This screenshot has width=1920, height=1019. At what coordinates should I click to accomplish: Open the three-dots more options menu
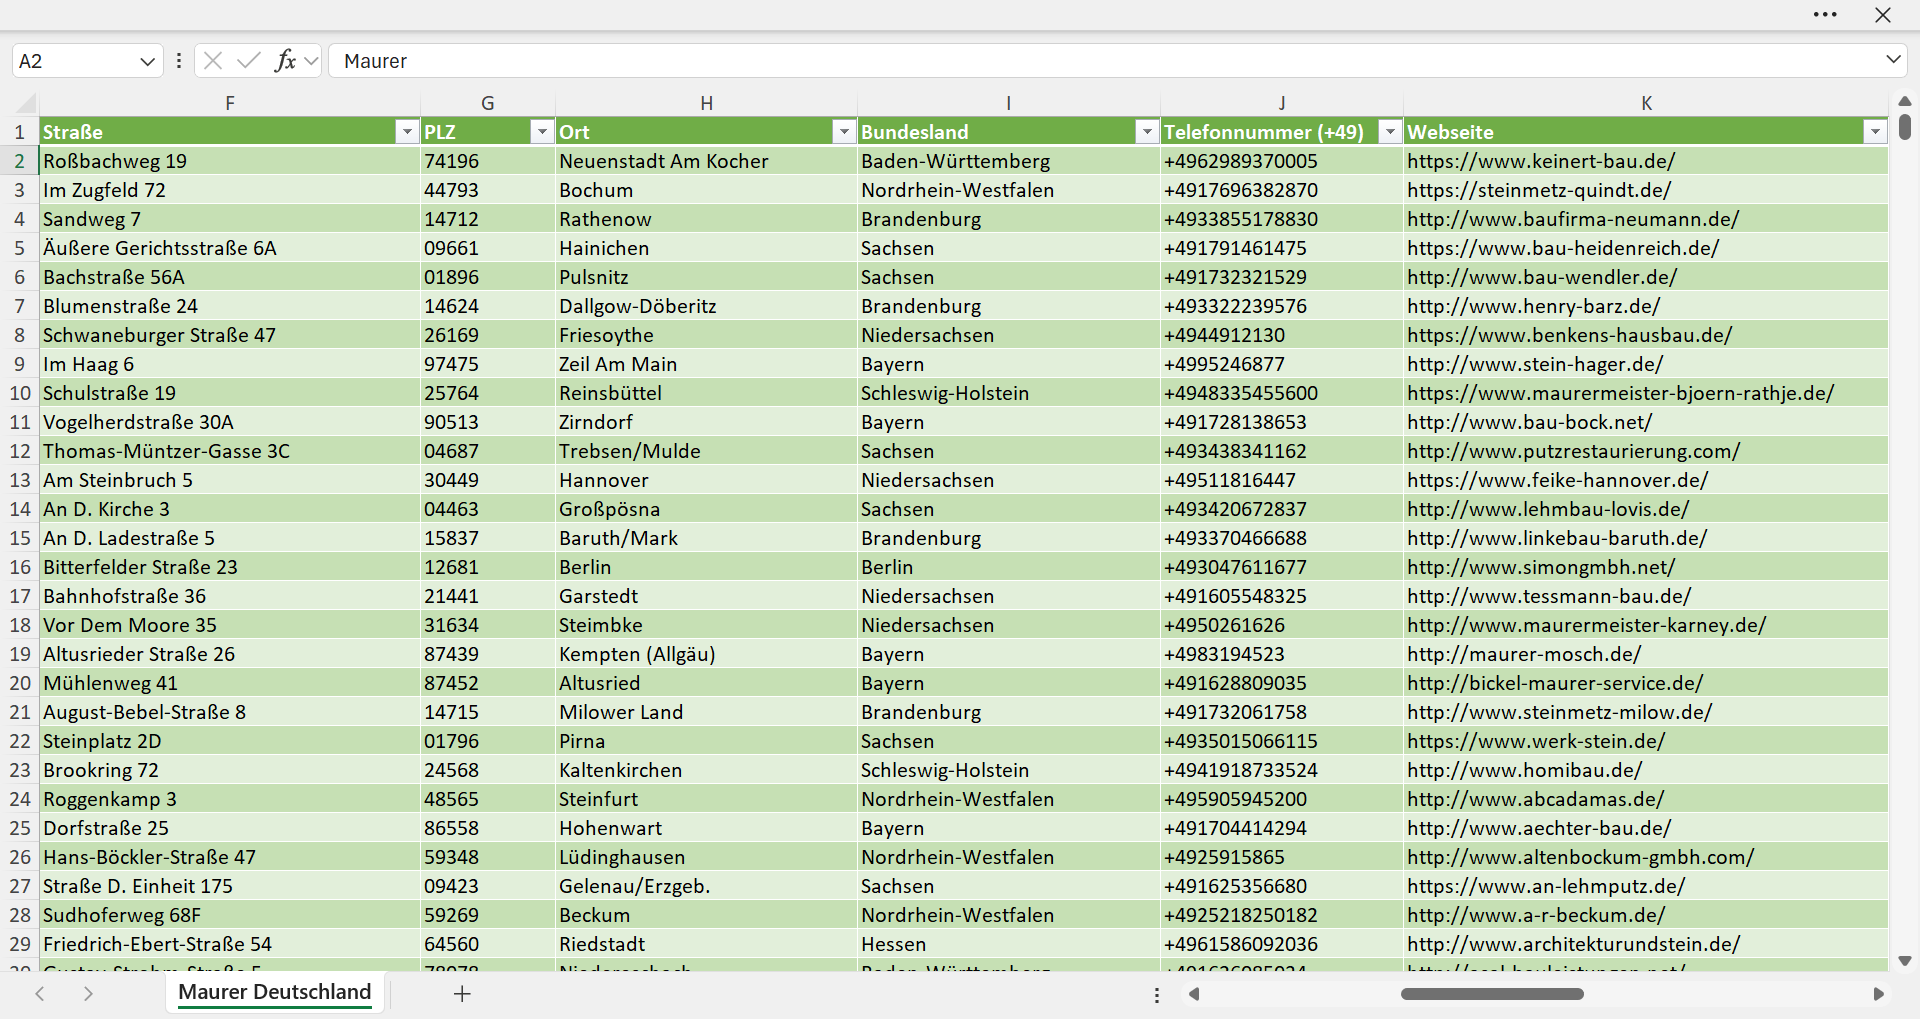tap(1825, 15)
